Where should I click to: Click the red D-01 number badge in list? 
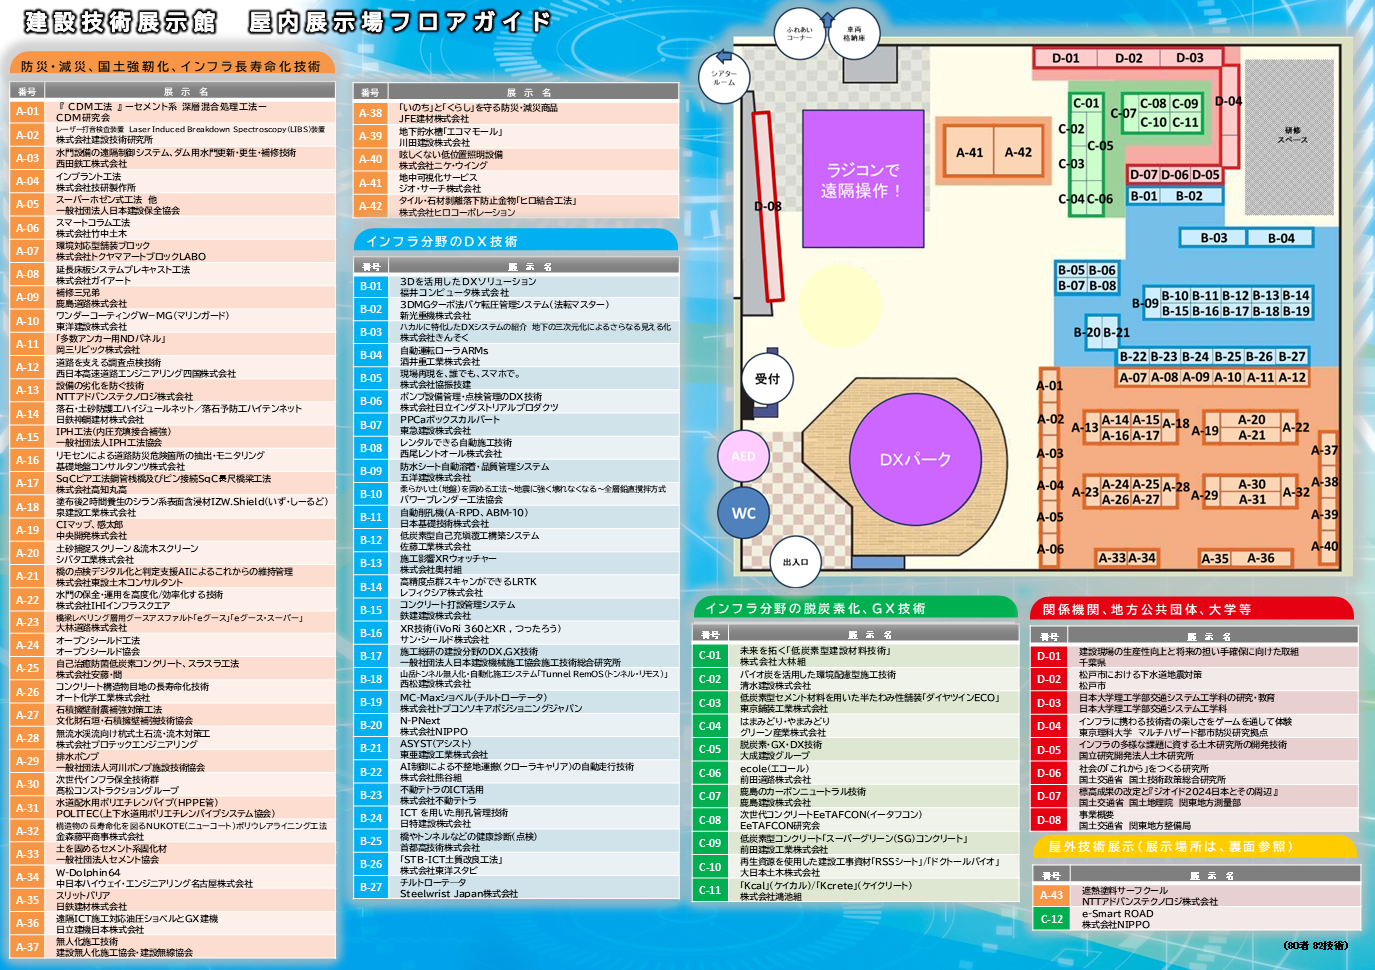(1048, 656)
